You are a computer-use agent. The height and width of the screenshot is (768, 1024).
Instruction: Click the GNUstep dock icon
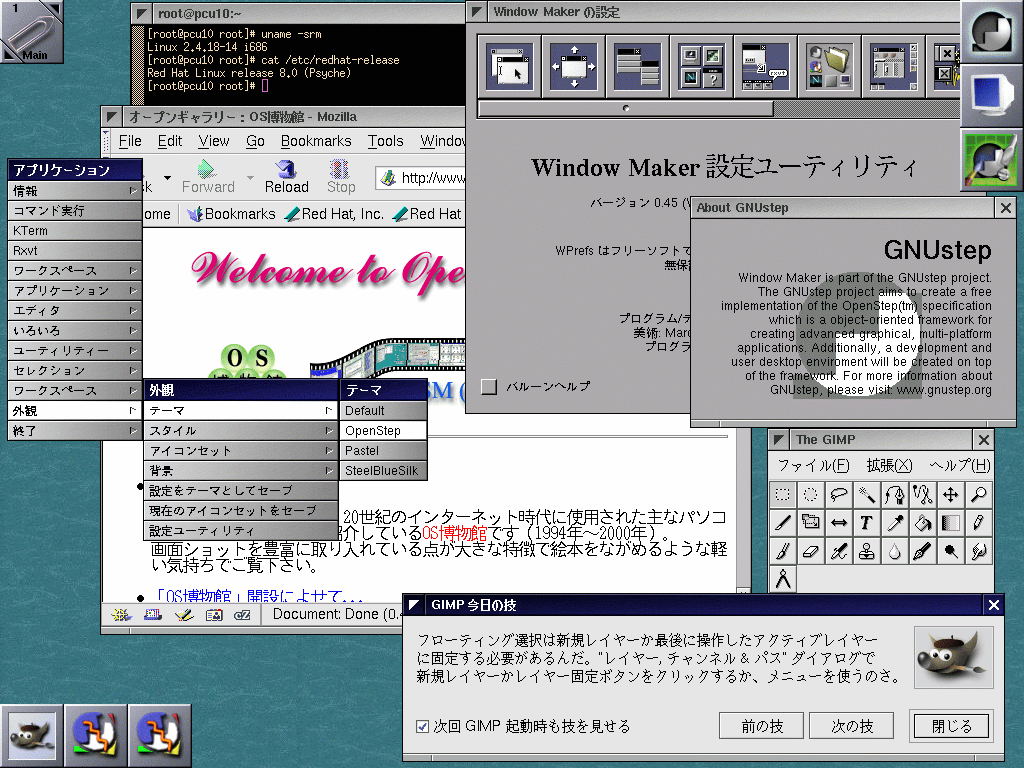[991, 31]
